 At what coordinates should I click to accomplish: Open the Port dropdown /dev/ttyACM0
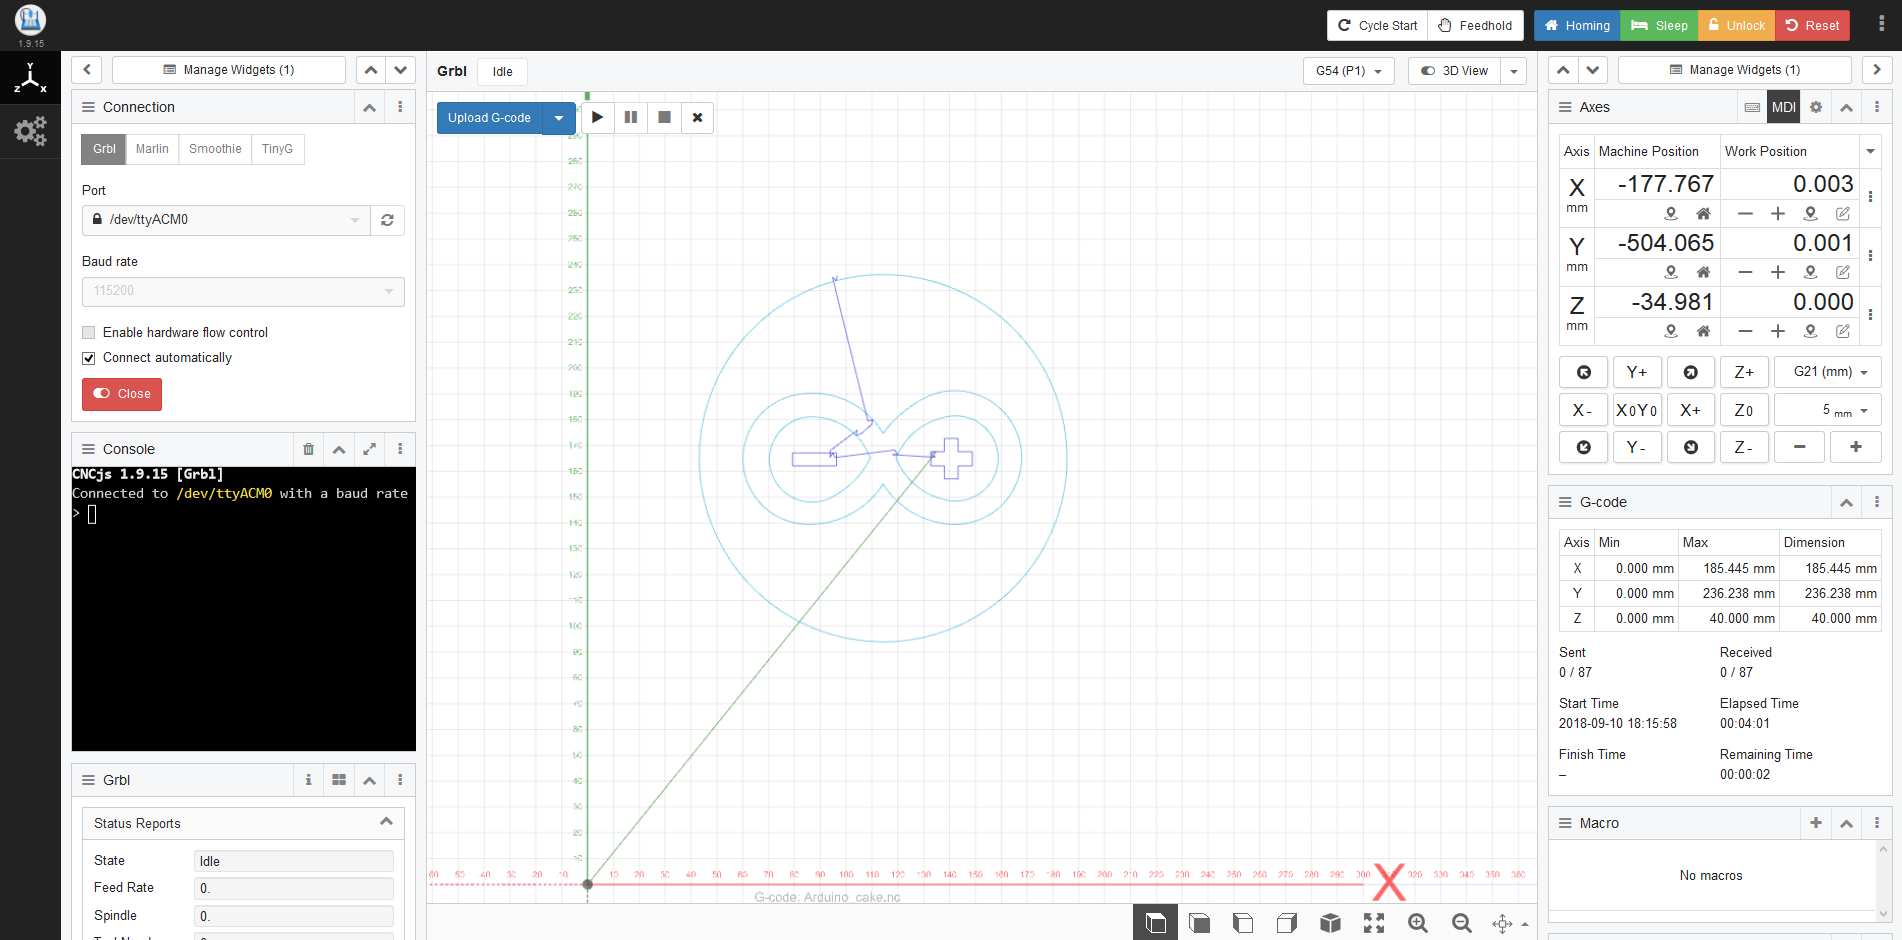click(x=226, y=220)
